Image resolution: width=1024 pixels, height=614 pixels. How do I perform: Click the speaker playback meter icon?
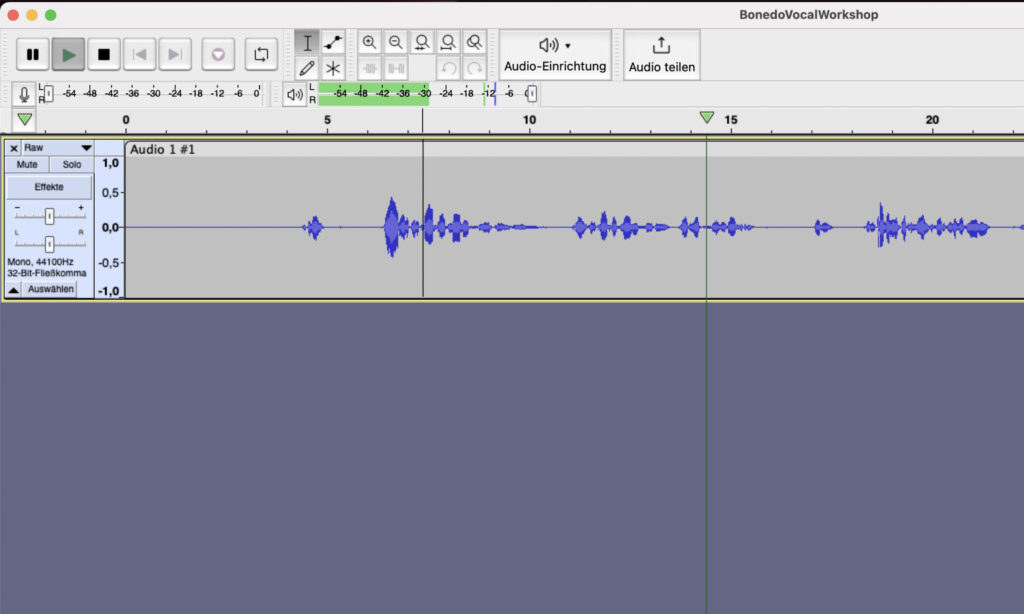pos(295,95)
